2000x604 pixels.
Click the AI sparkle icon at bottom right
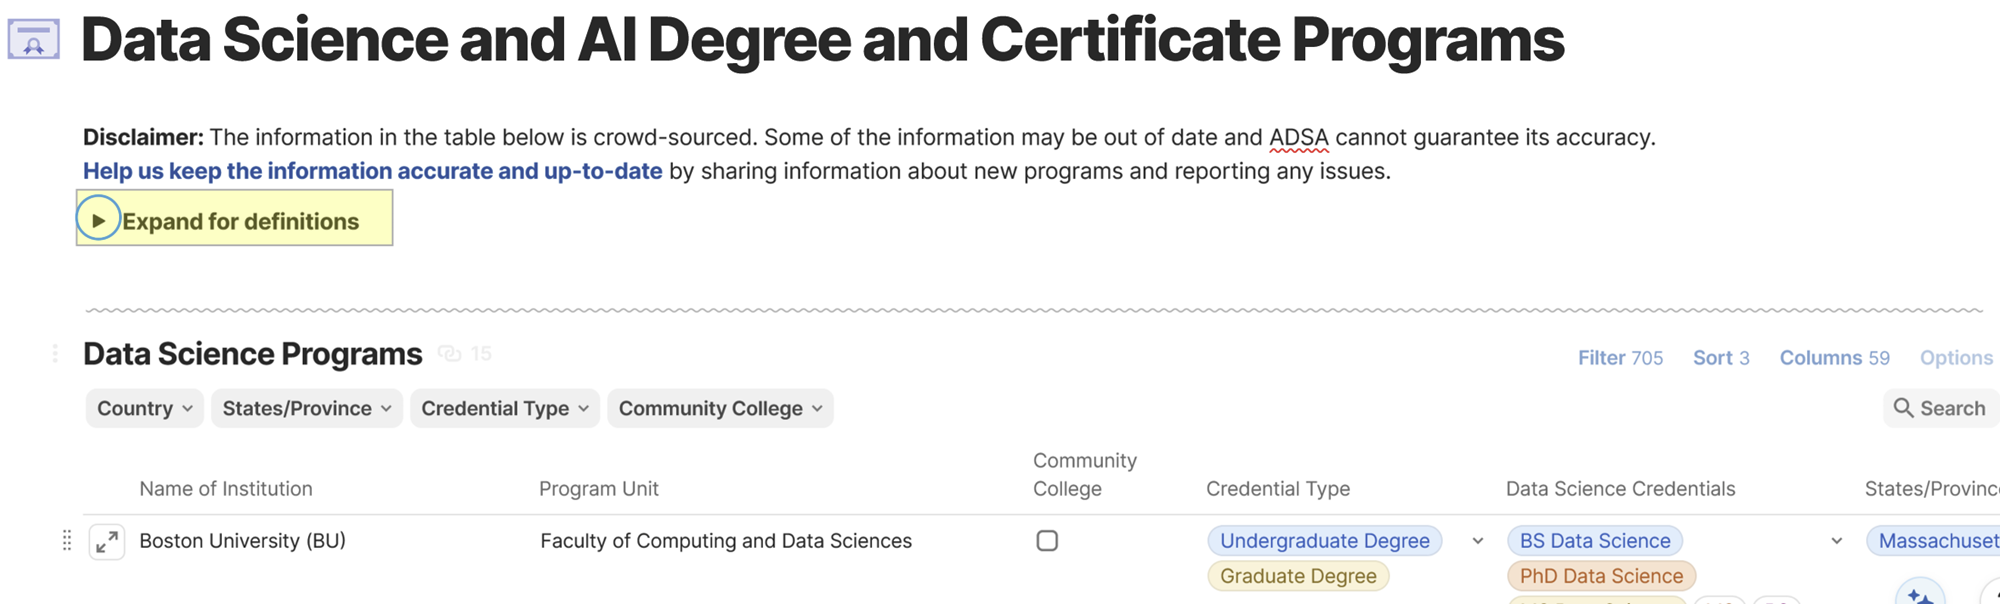(1919, 595)
